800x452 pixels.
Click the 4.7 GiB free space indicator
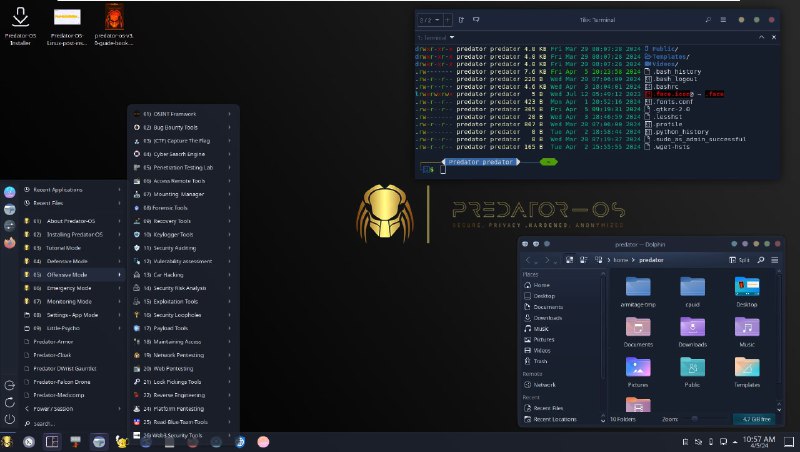[x=754, y=419]
